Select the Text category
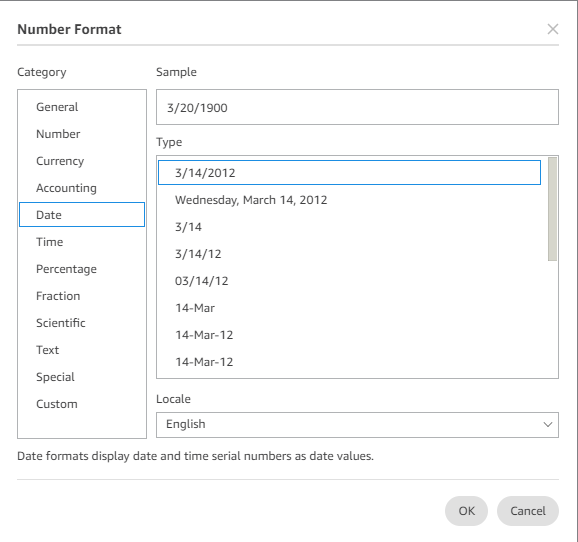The width and height of the screenshot is (578, 542). pos(82,350)
